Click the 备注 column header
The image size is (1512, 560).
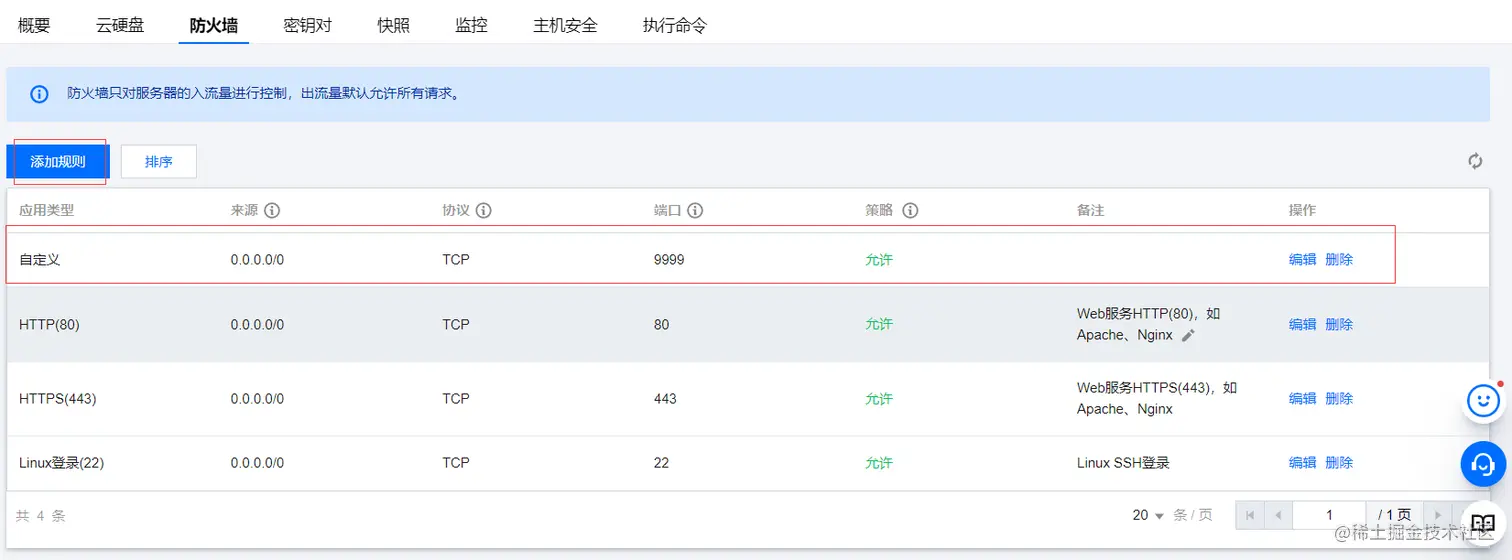coord(1090,211)
